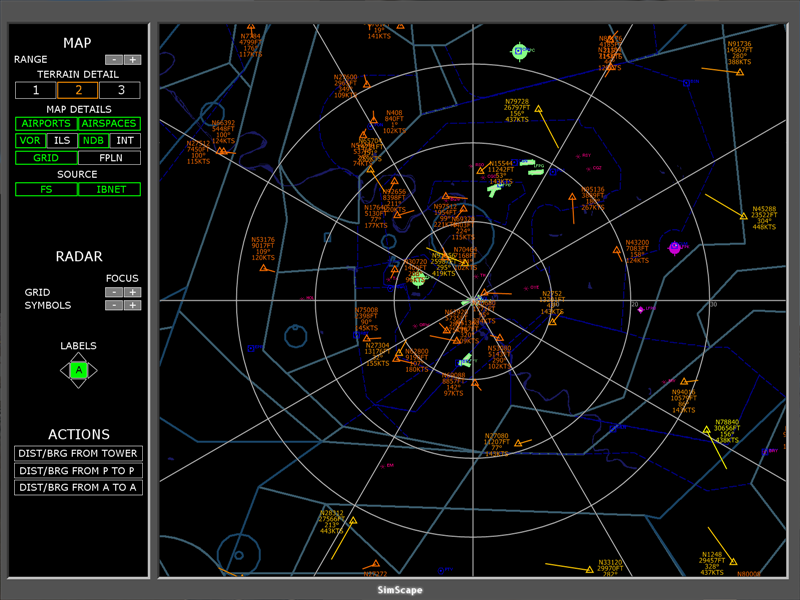
Task: Disable the VOR map detail
Action: 30,140
